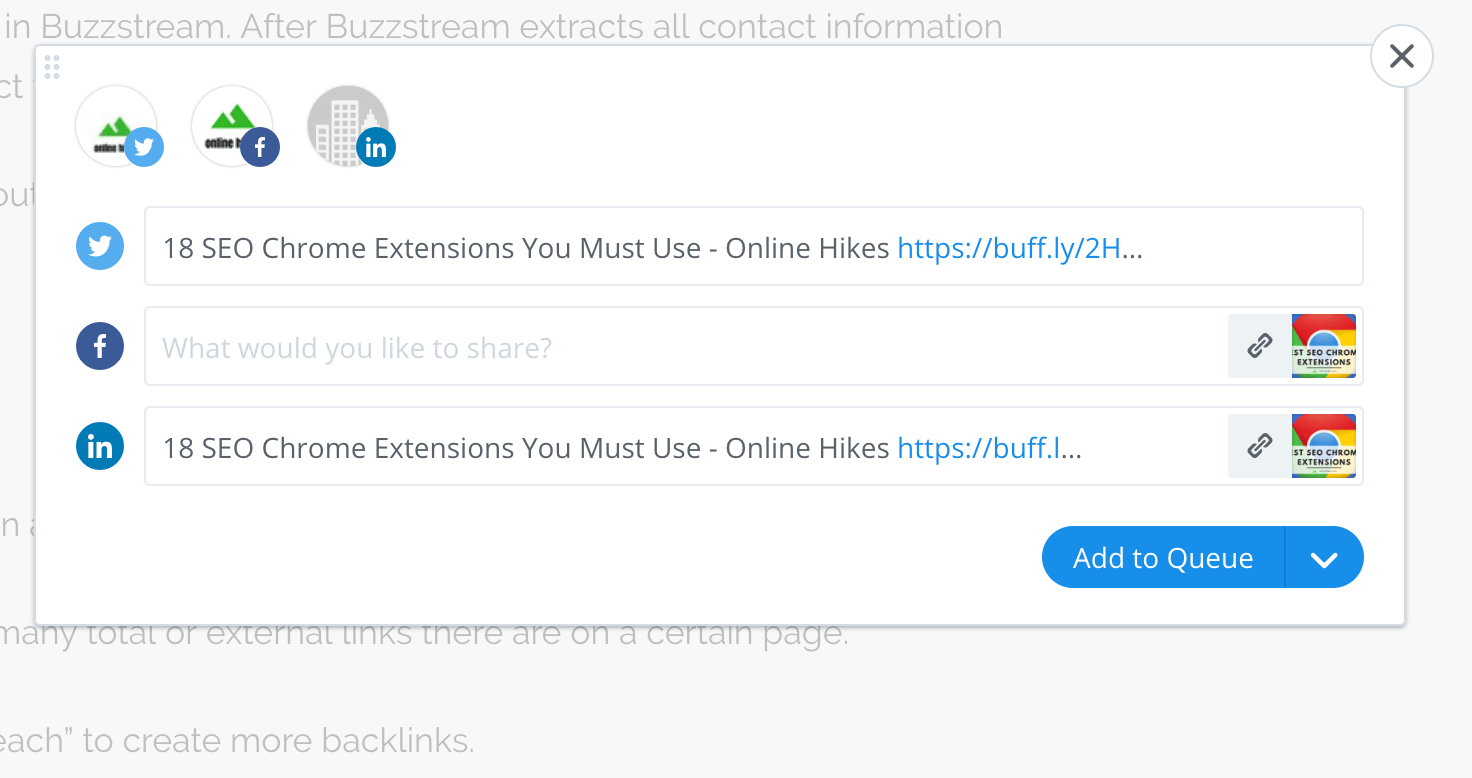Click the Add to Queue button
The height and width of the screenshot is (778, 1472).
pos(1163,558)
